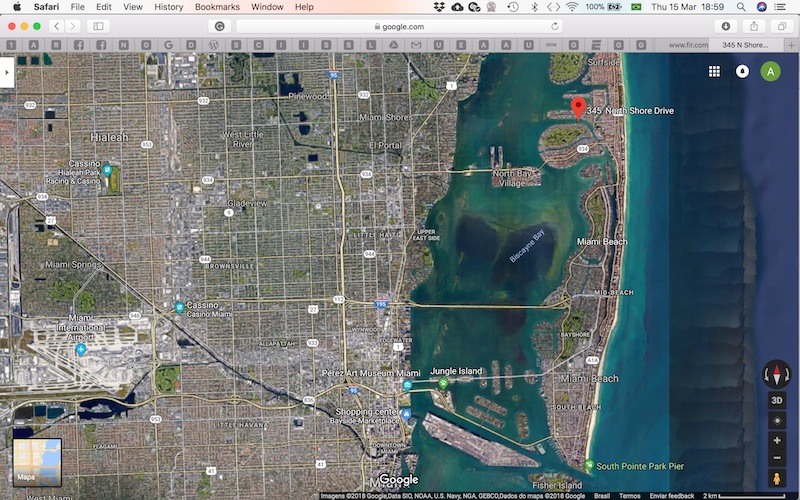Click the compass to reset map orientation

[x=777, y=375]
